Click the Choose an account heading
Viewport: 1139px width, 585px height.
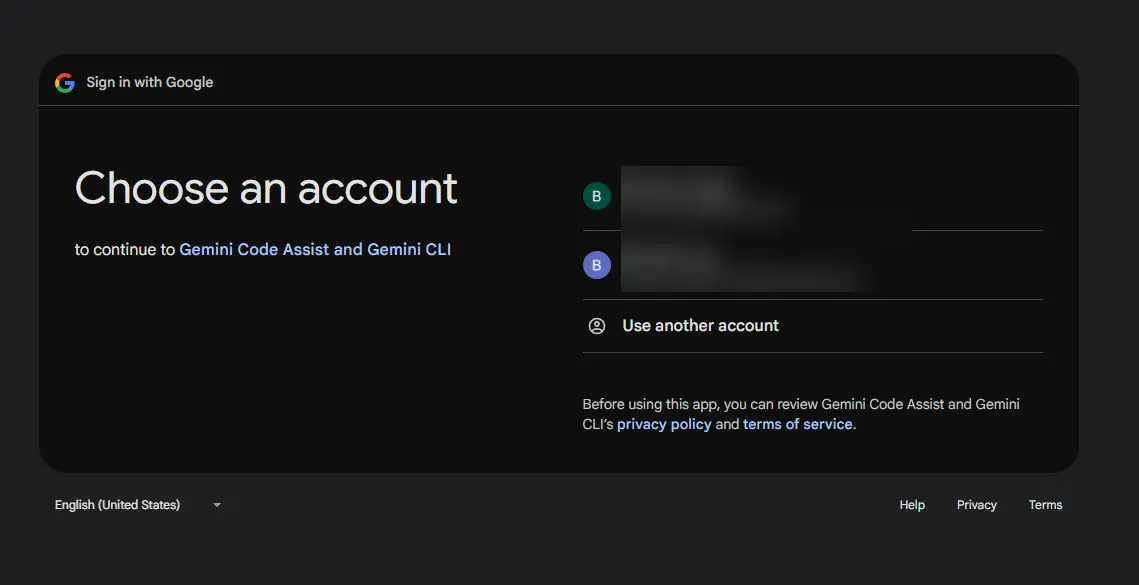click(x=267, y=188)
